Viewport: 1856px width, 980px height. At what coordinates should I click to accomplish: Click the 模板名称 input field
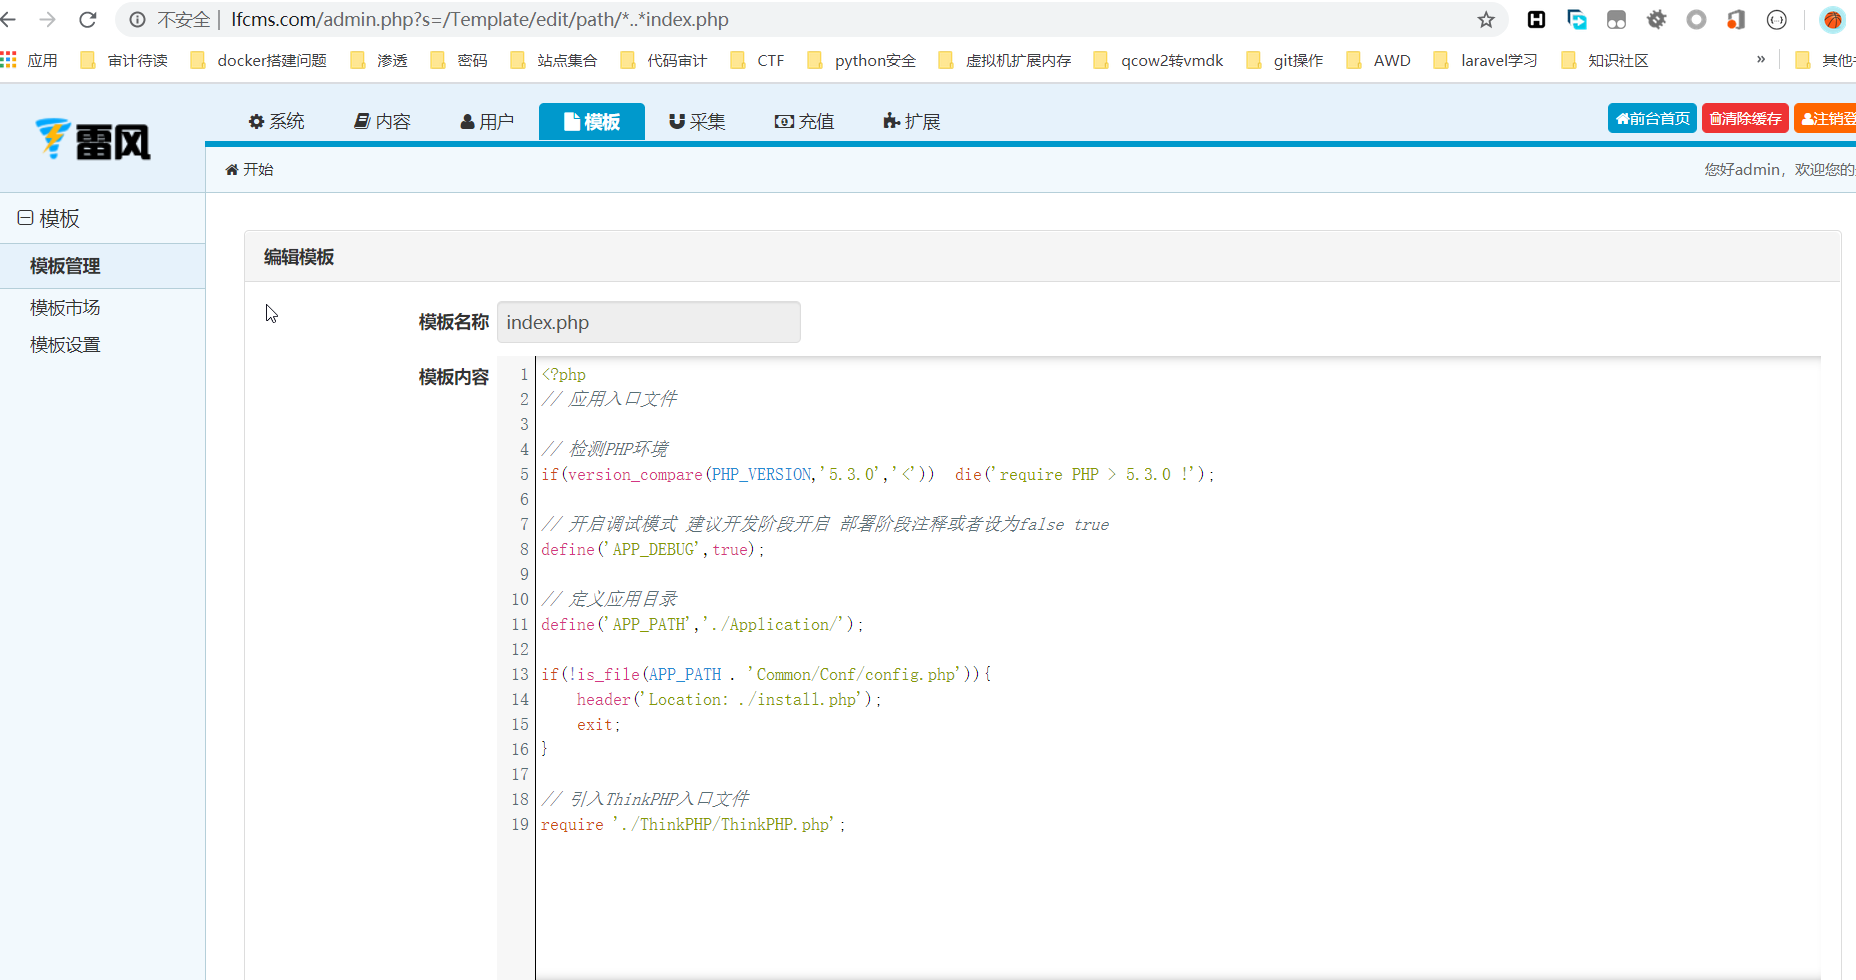[x=648, y=322]
